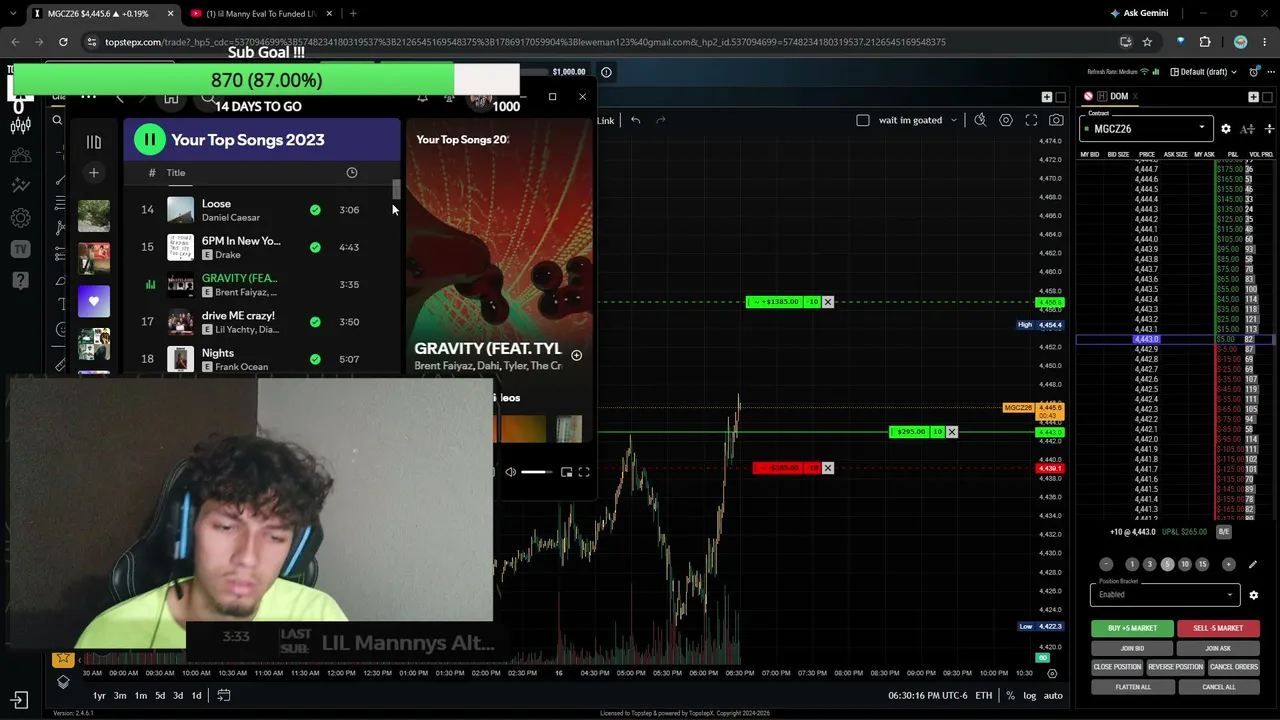Screen dimensions: 1280x720
Task: Click the JOIN BID button
Action: coord(1133,648)
